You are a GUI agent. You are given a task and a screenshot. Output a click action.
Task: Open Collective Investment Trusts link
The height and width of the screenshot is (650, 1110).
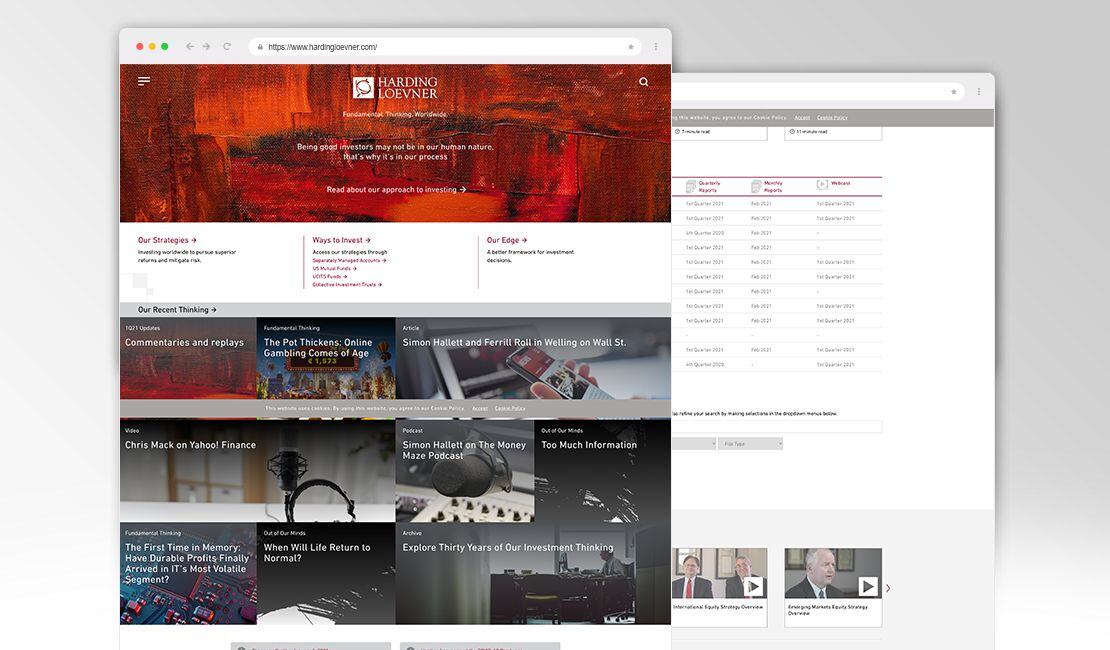(x=347, y=285)
